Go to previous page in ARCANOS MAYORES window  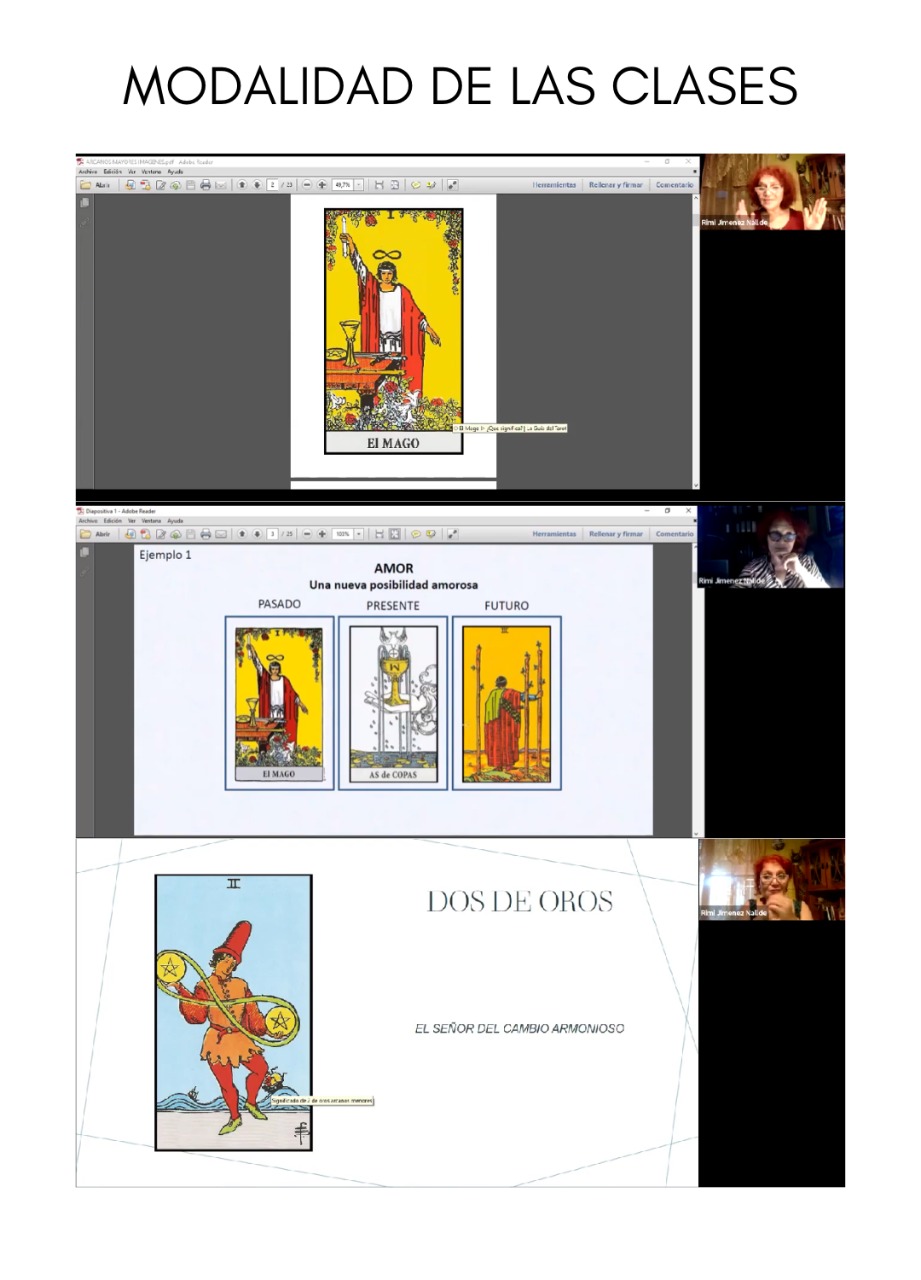241,185
